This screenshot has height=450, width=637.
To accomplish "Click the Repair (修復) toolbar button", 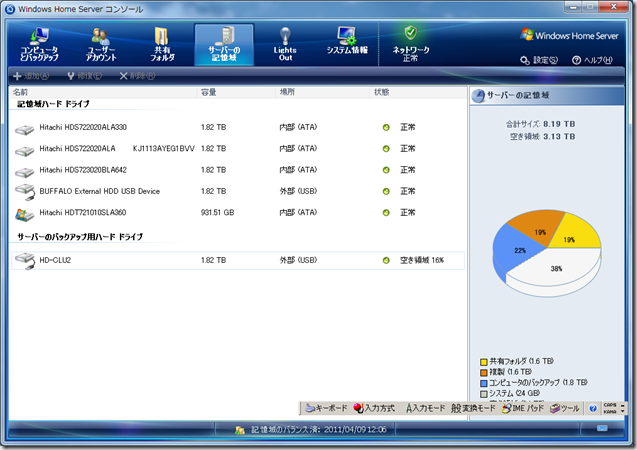I will point(84,76).
